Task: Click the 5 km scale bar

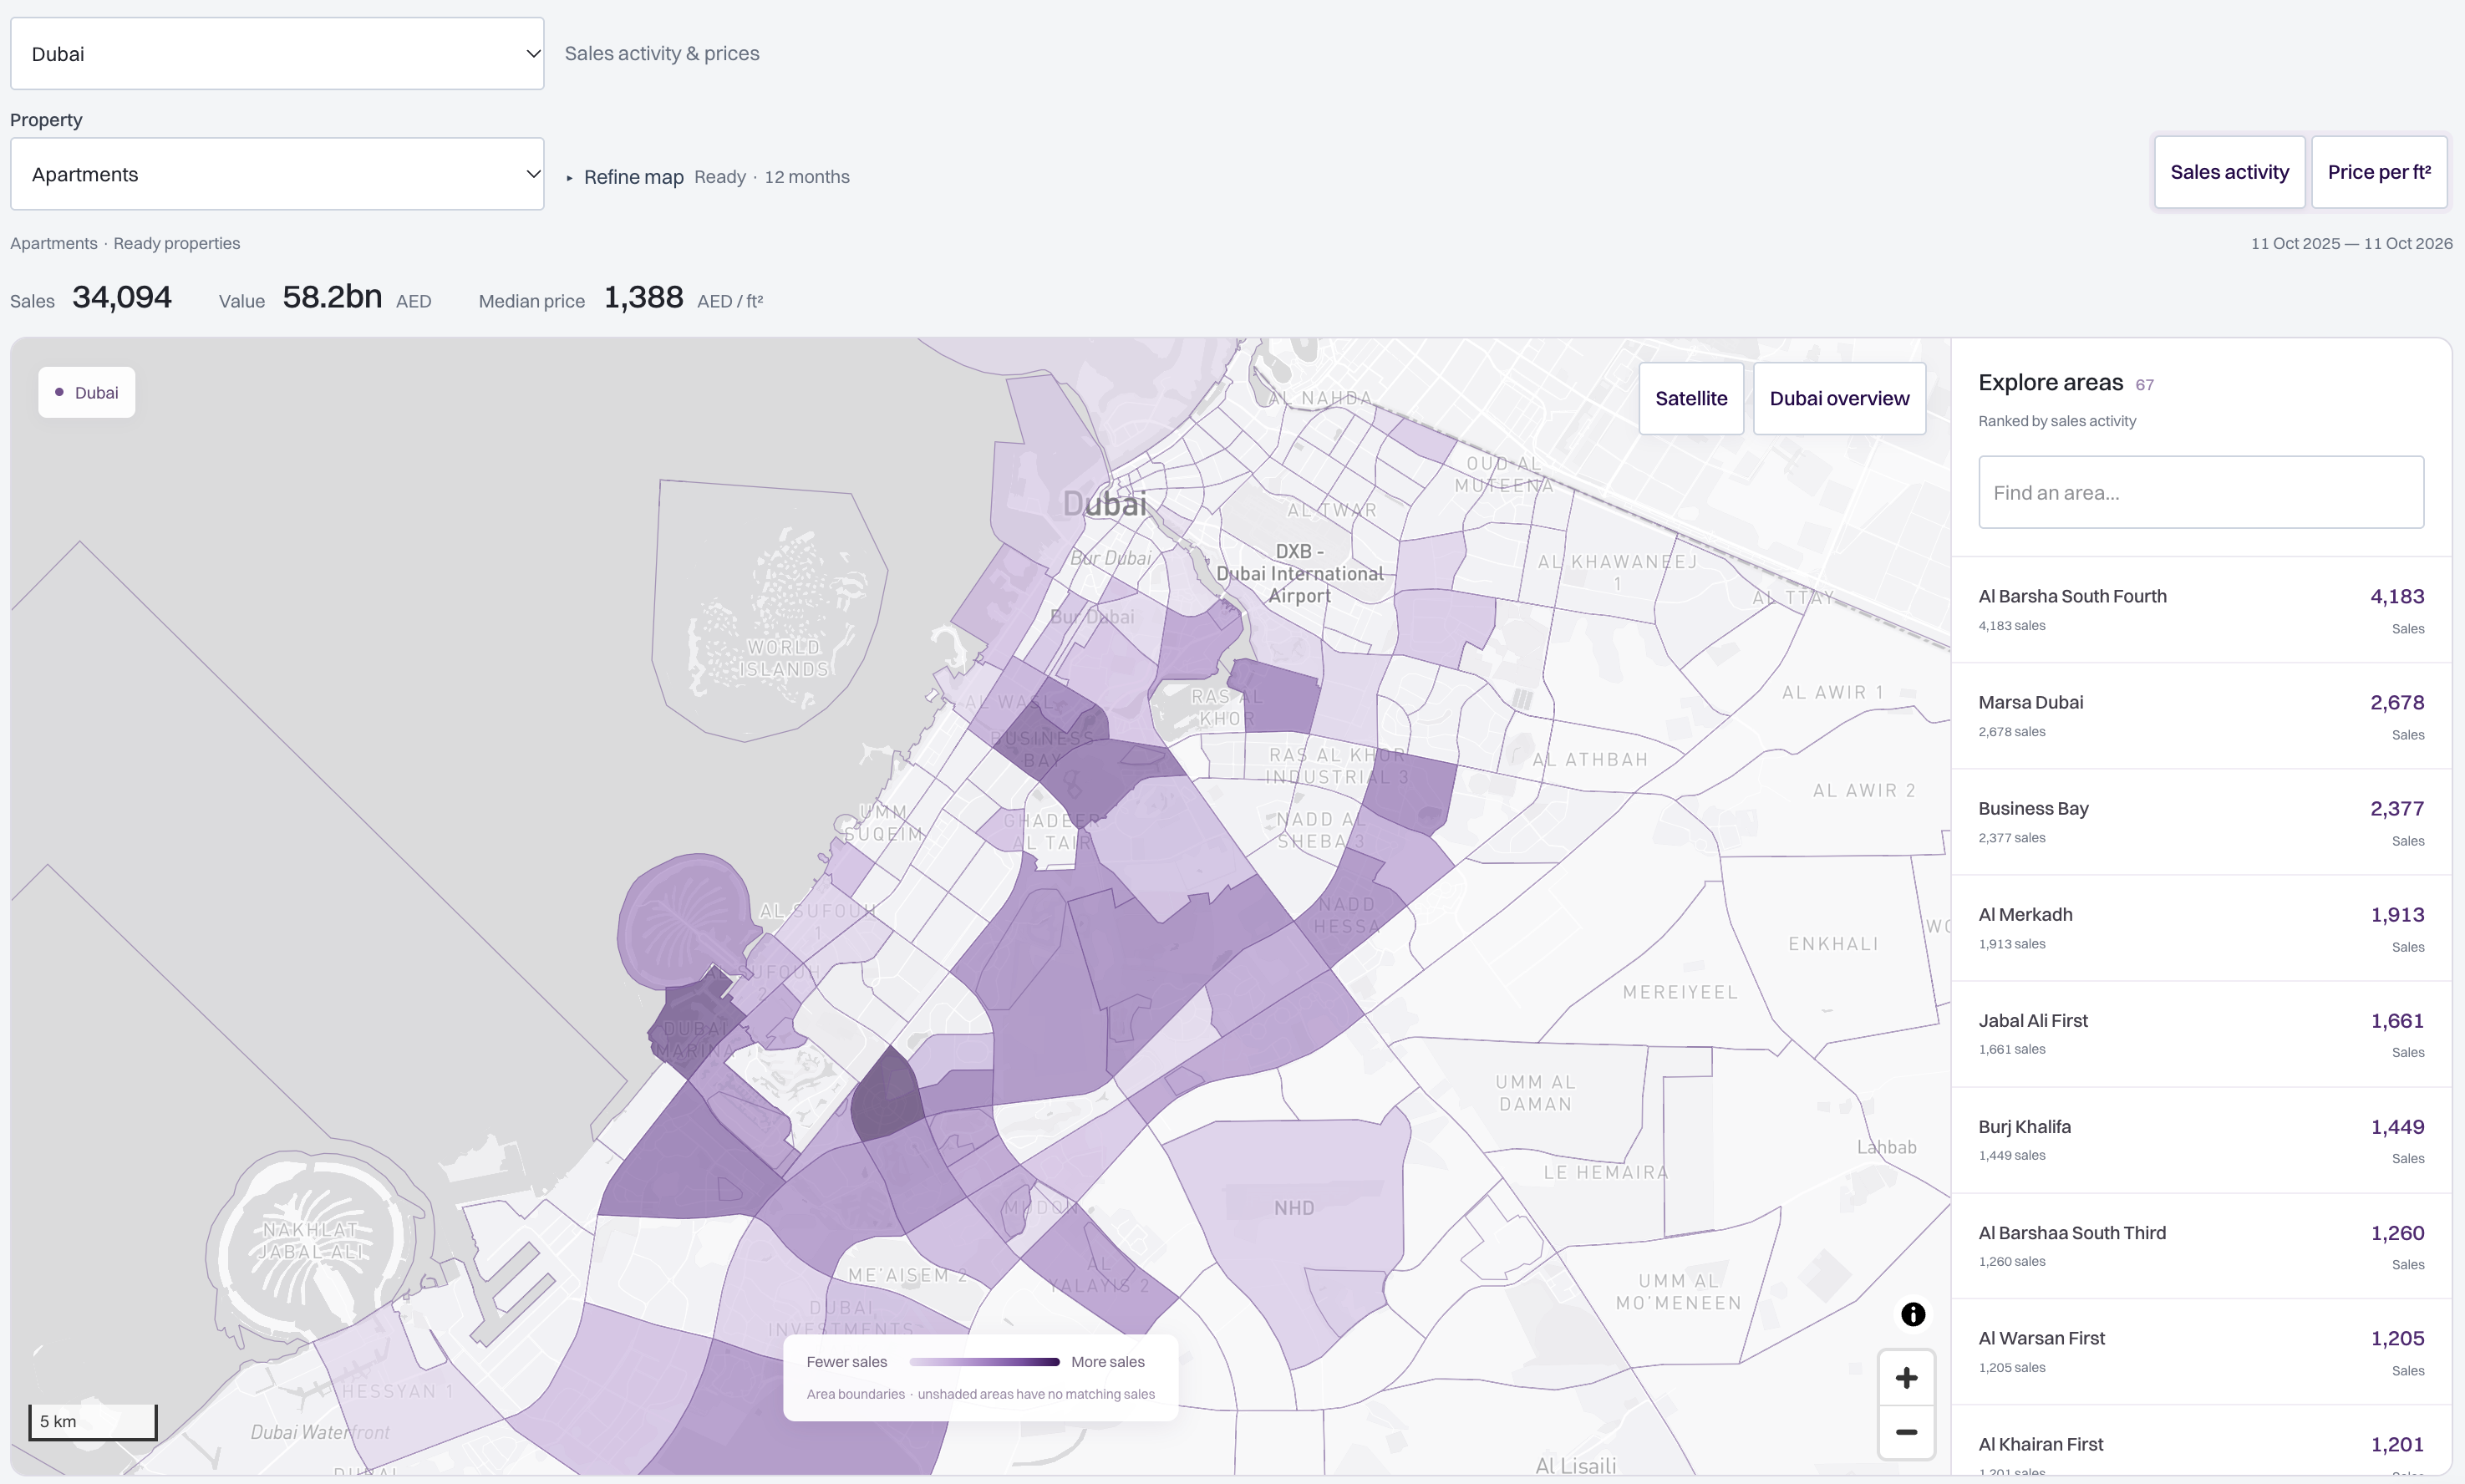Action: [93, 1421]
